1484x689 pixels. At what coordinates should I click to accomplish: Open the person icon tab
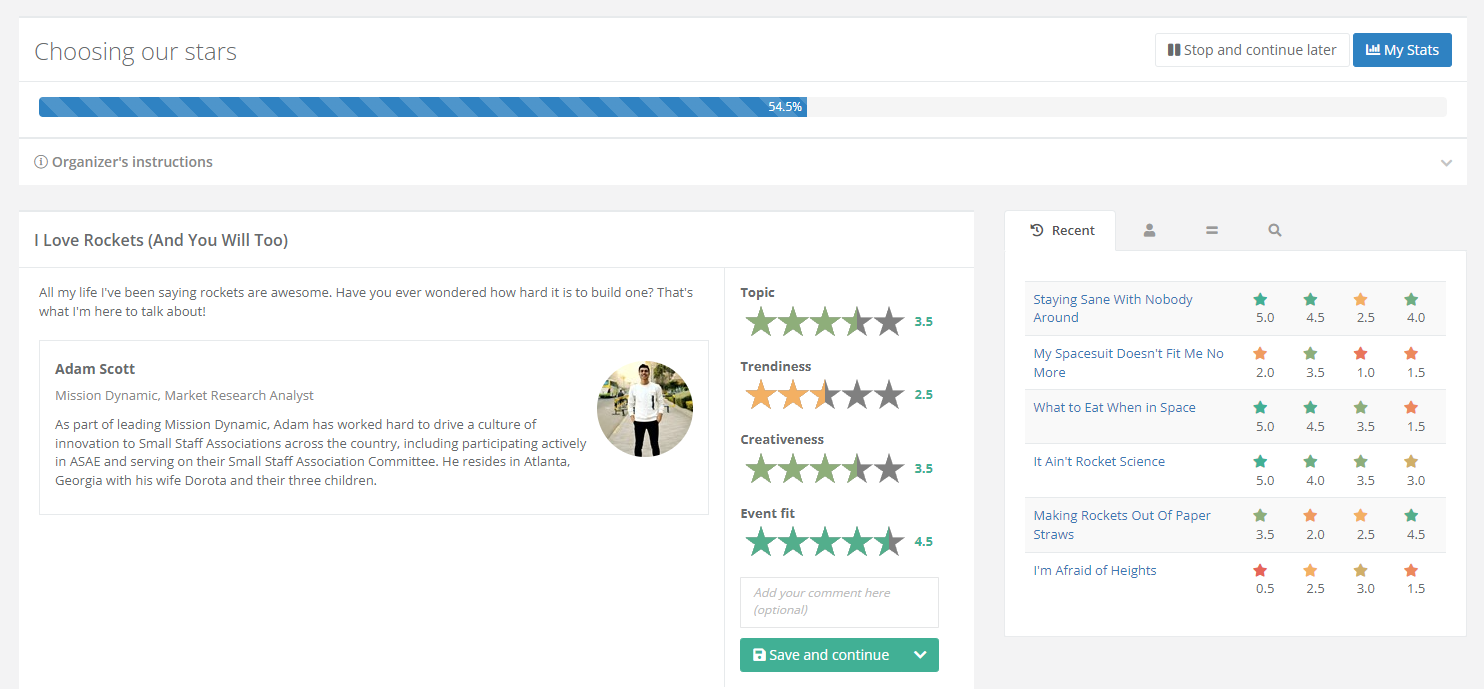tap(1149, 230)
